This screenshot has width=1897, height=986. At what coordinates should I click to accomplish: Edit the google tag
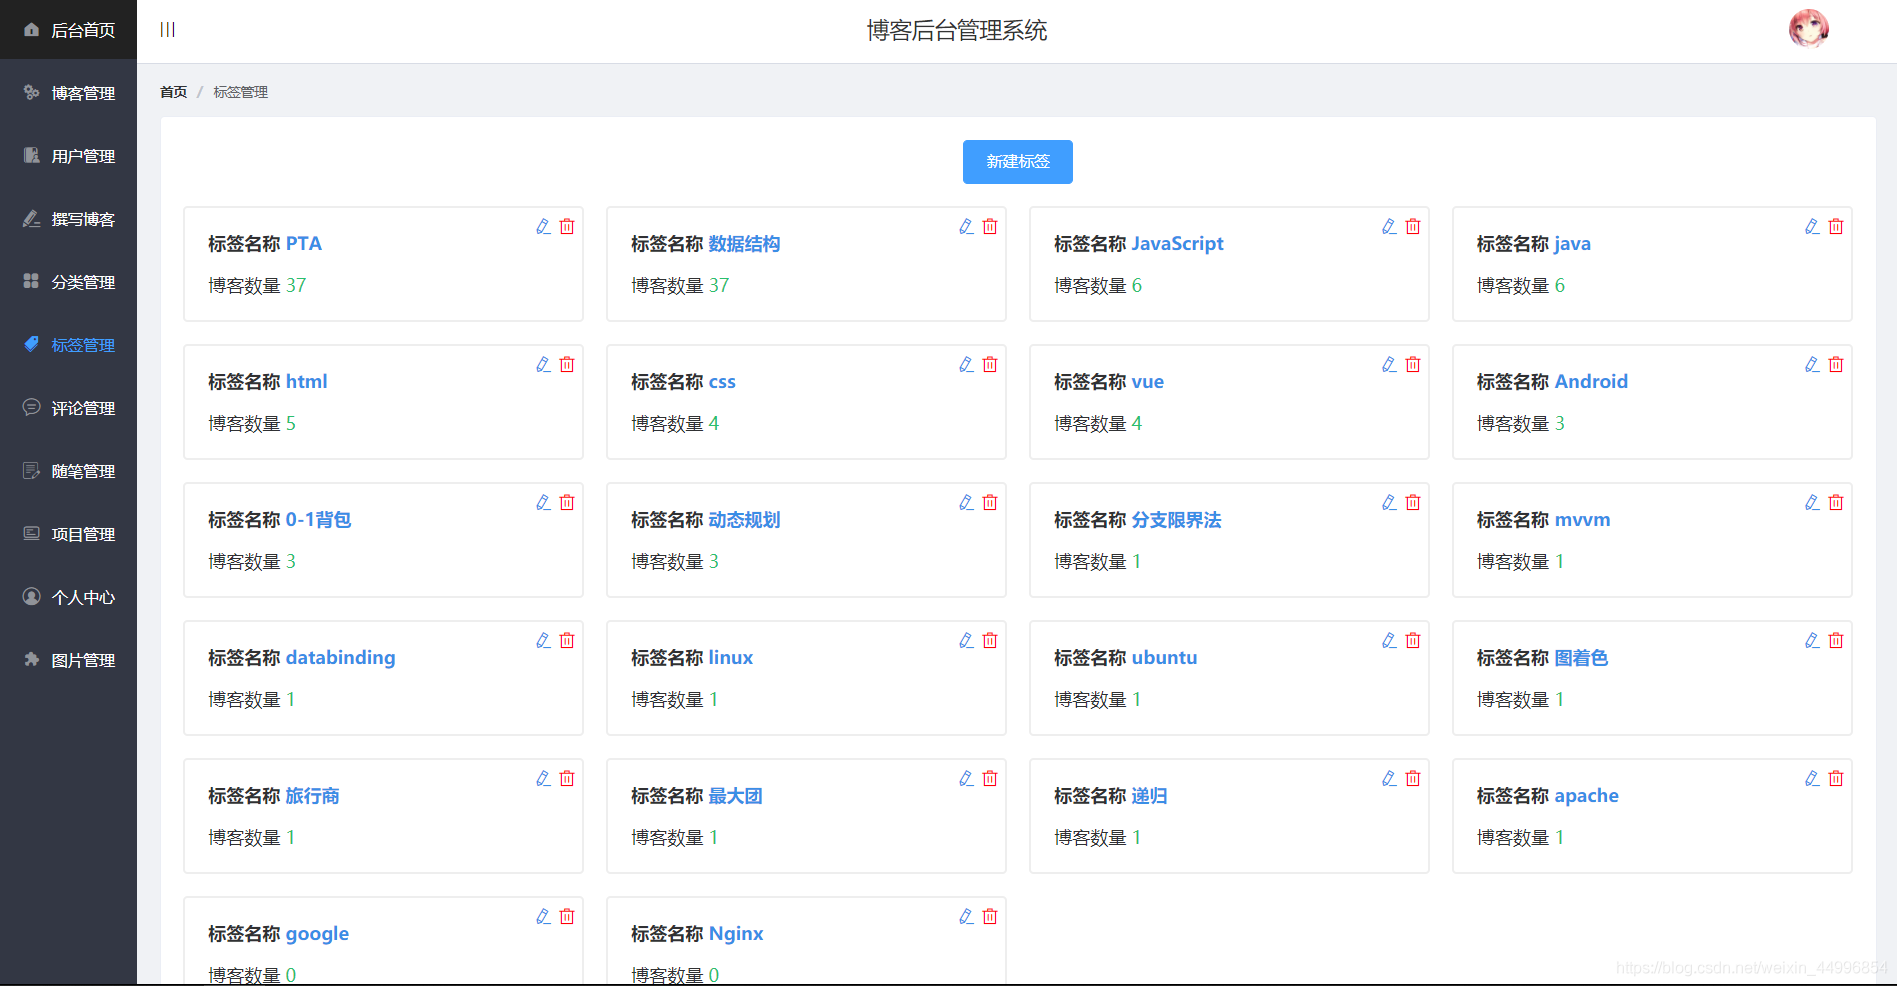click(543, 916)
